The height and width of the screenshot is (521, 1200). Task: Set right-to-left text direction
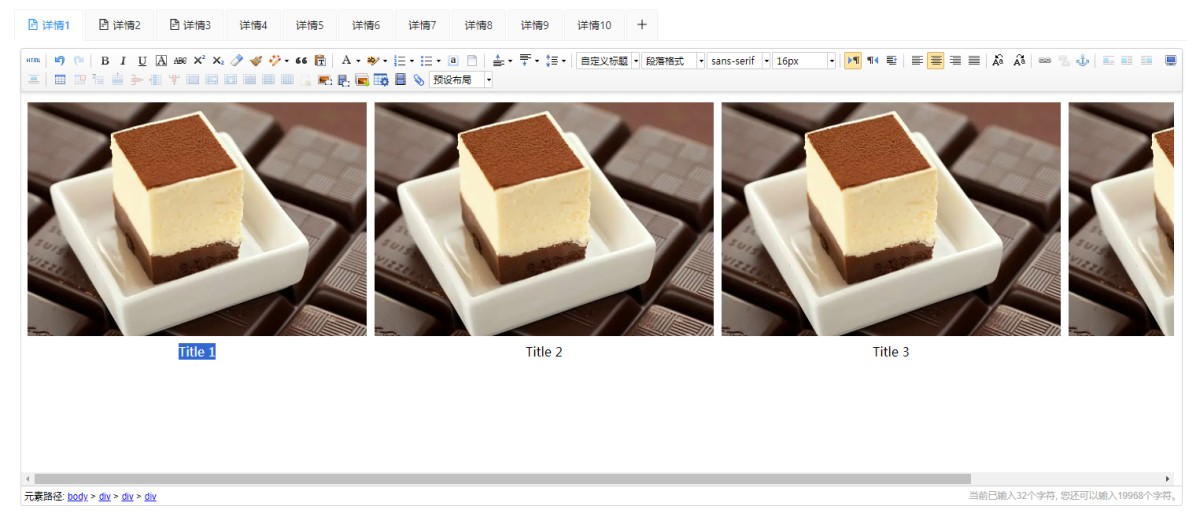click(872, 61)
